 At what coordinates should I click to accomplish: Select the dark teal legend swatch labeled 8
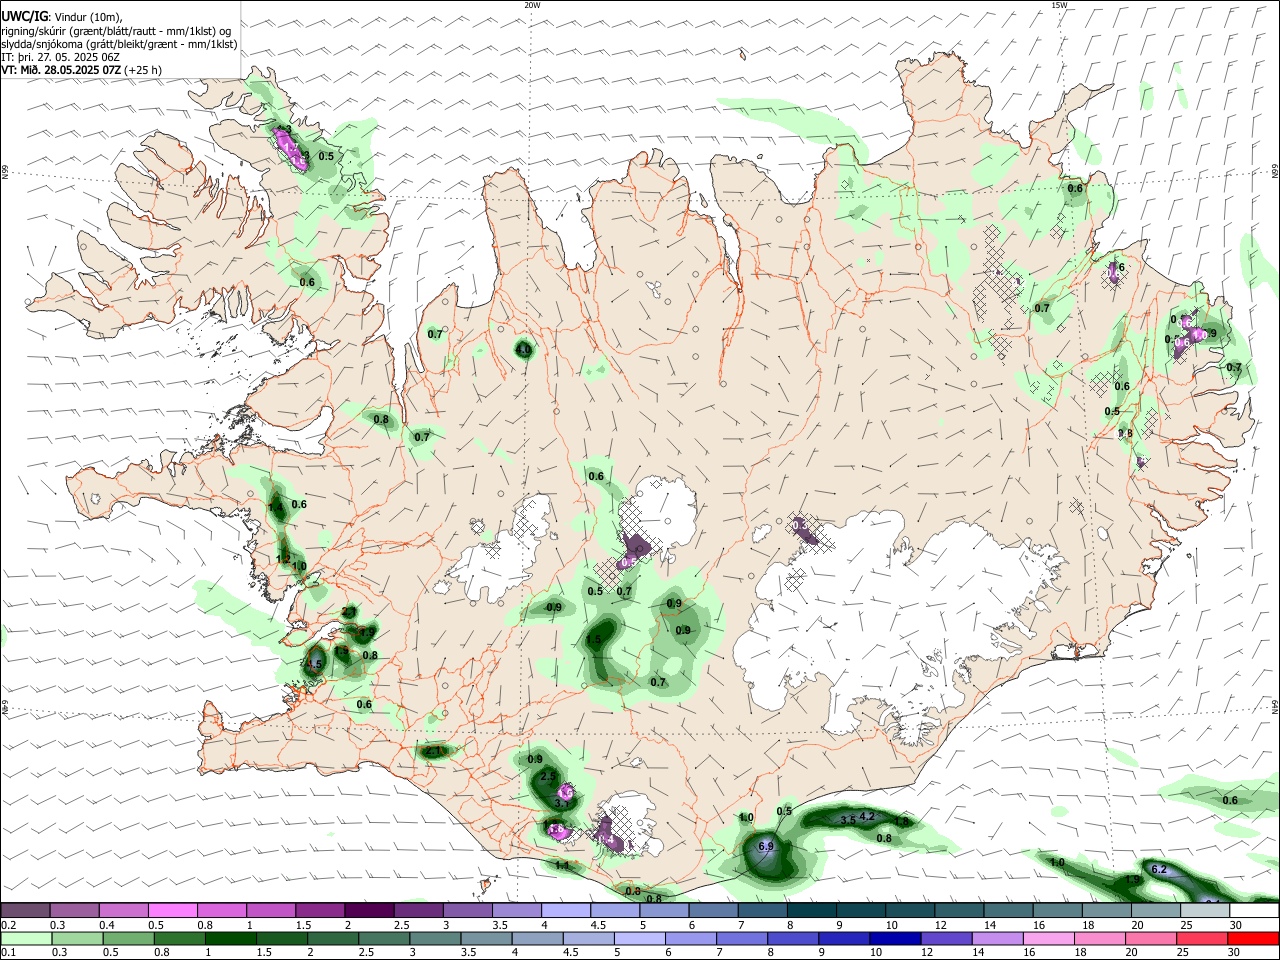[811, 910]
